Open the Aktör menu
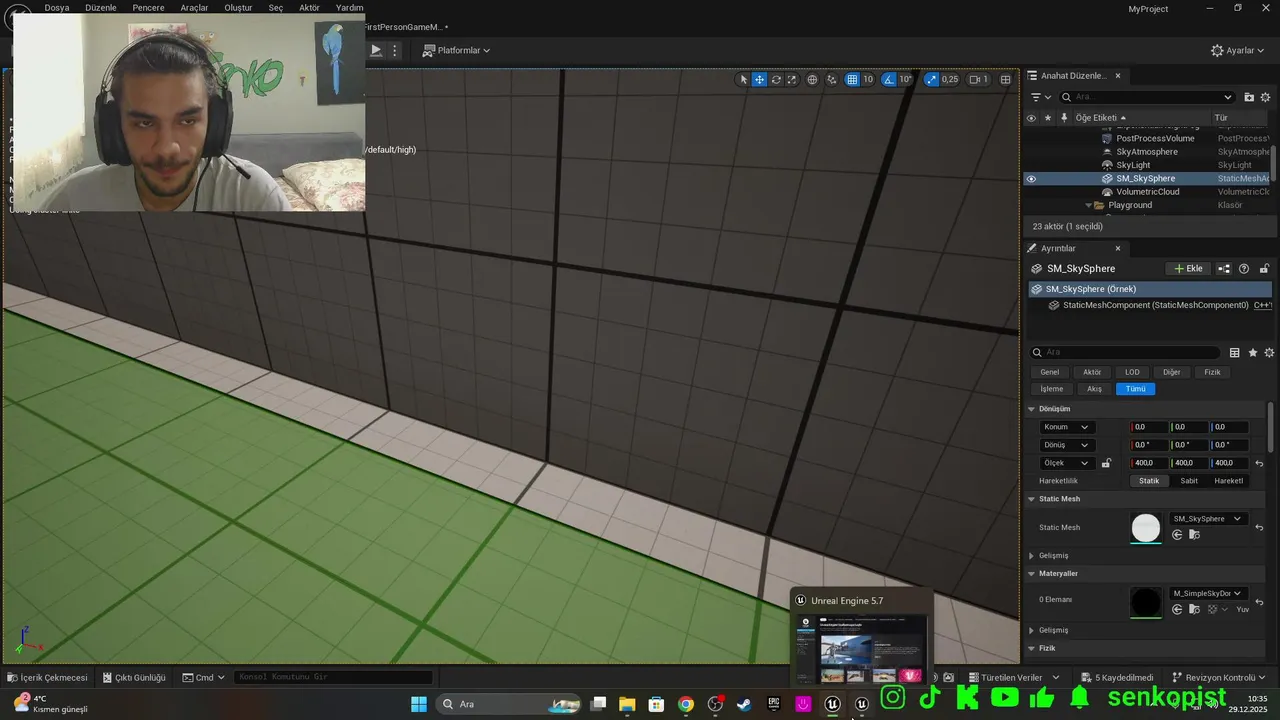 309,7
